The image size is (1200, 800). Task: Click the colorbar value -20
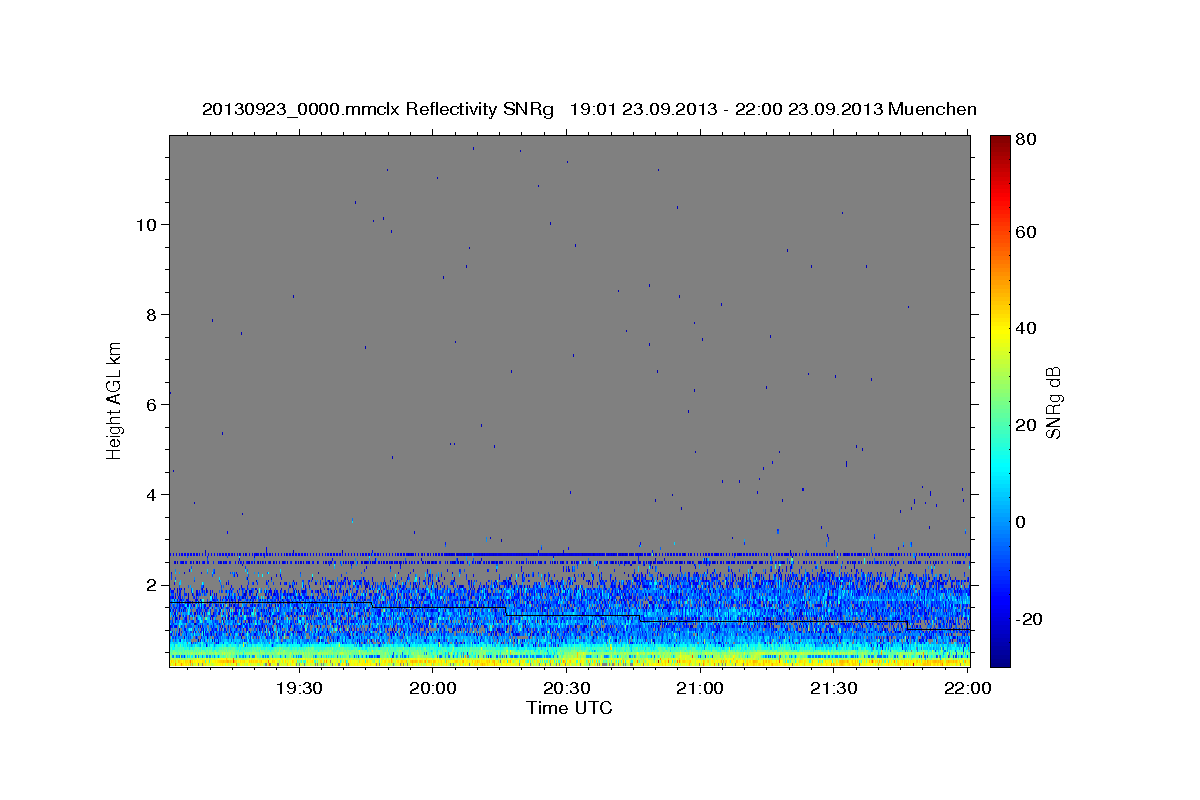(x=1031, y=619)
